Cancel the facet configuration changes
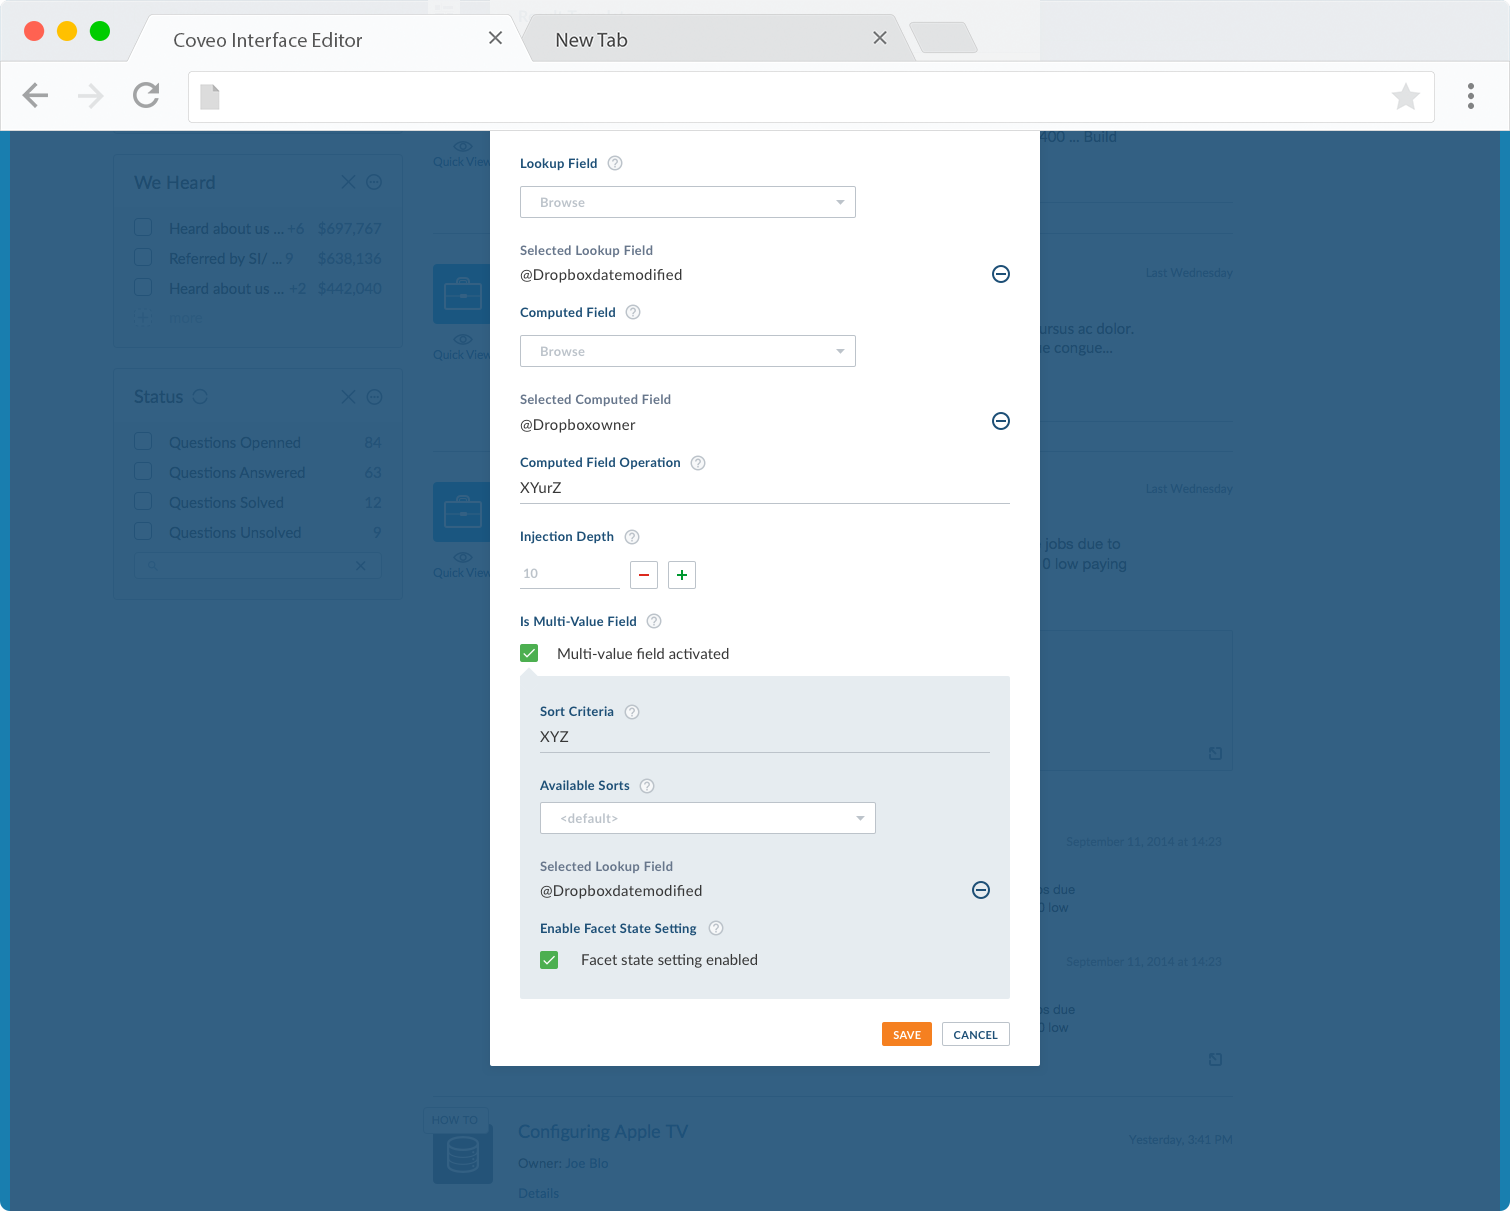 [x=975, y=1034]
